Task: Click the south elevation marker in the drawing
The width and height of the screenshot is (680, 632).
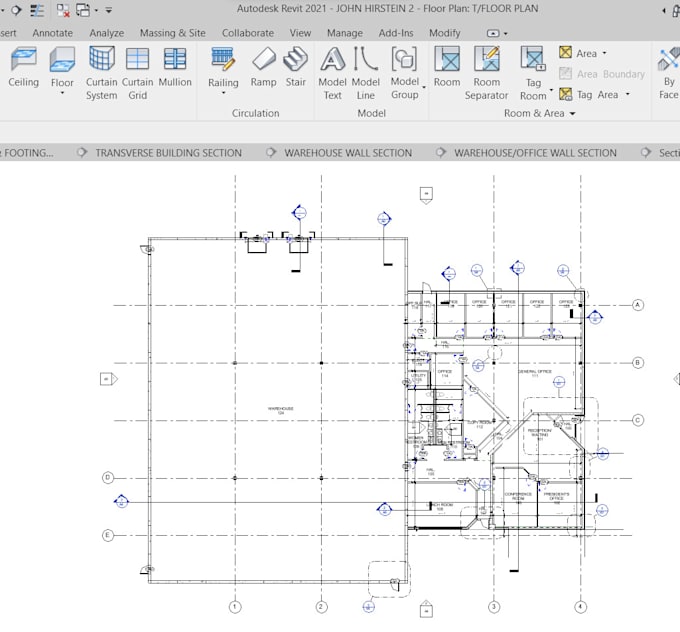Action: pyautogui.click(x=426, y=609)
